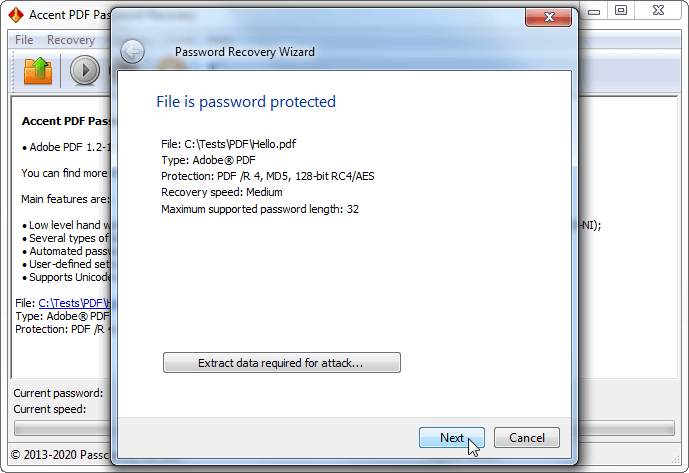The image size is (689, 473).
Task: Click the Protection: PDF /R 4 info line
Action: coord(268,176)
